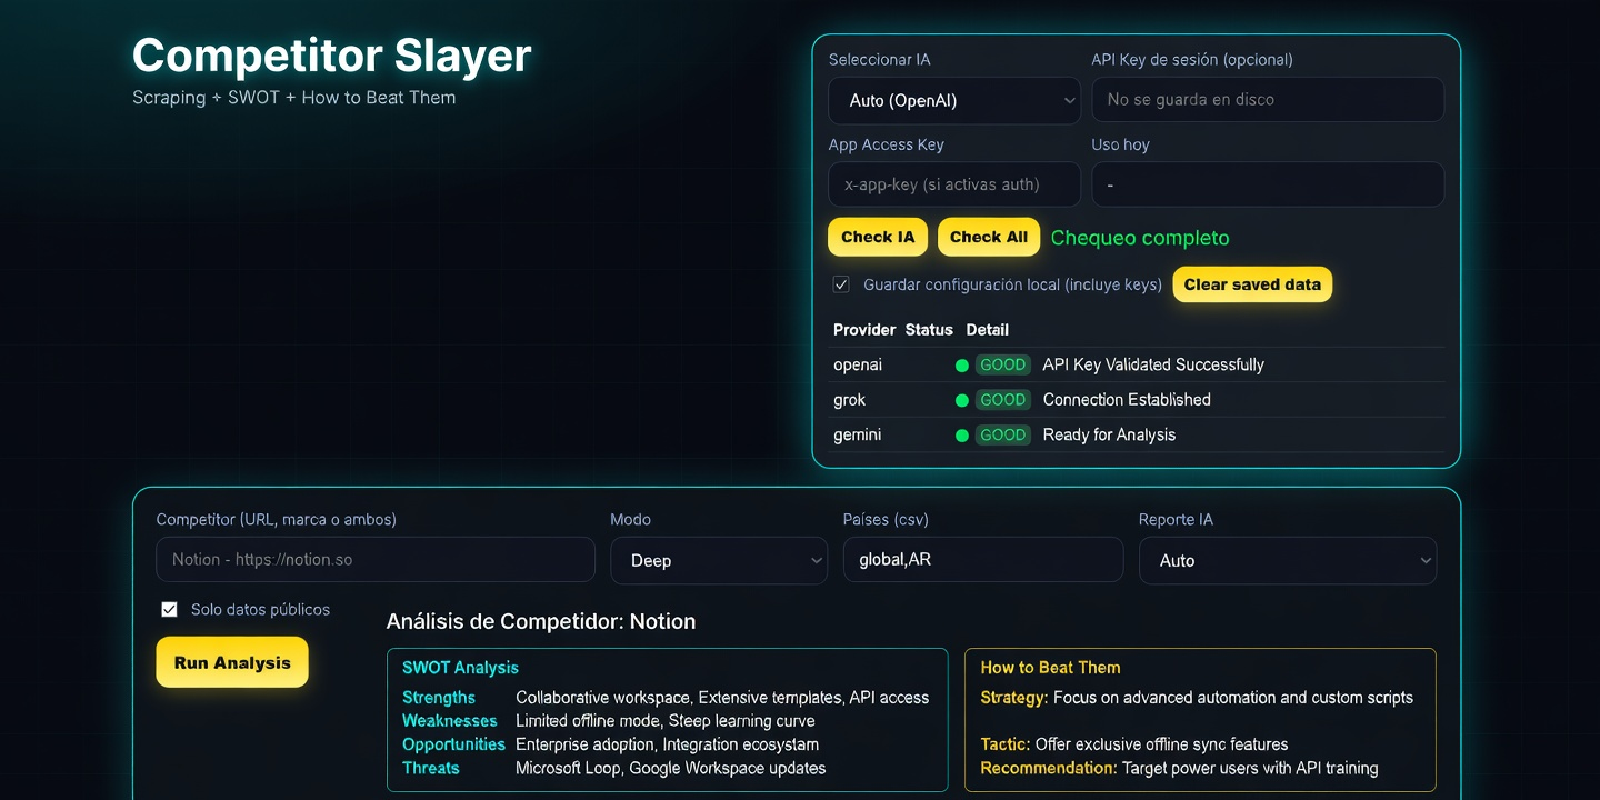Viewport: 1600px width, 800px height.
Task: Click 'Análisis de Competidor: Notion' heading
Action: point(541,622)
